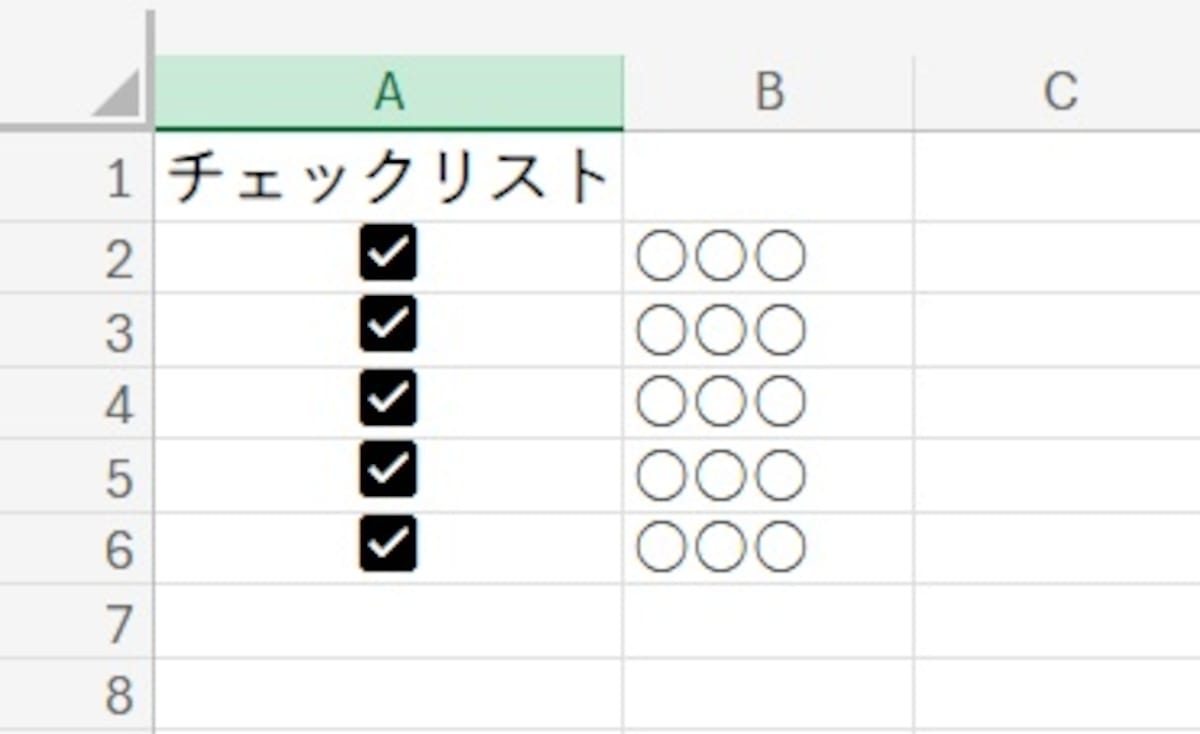Screen dimensions: 1200x734
Task: Uncheck the checkbox in cell A3
Action: 387,325
